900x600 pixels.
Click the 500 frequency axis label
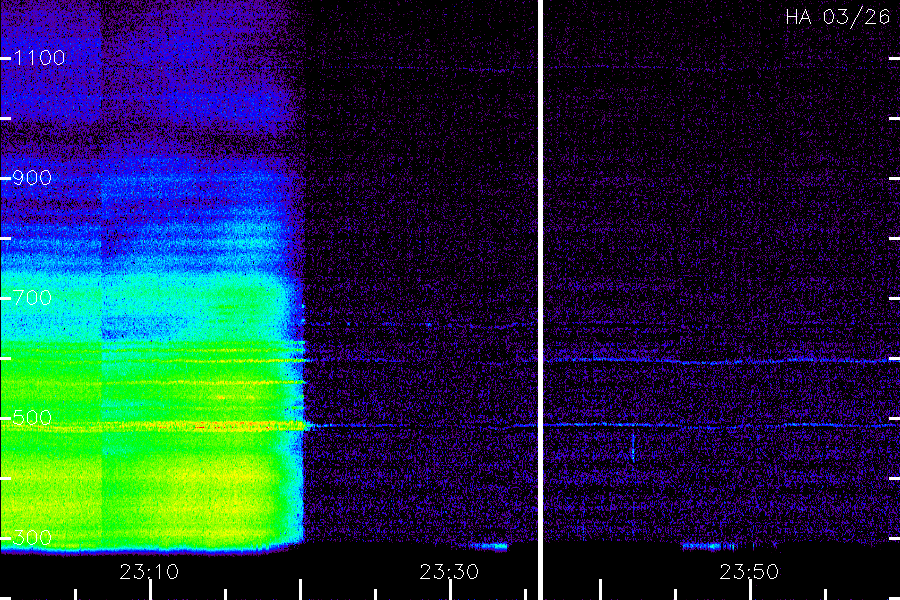click(32, 417)
